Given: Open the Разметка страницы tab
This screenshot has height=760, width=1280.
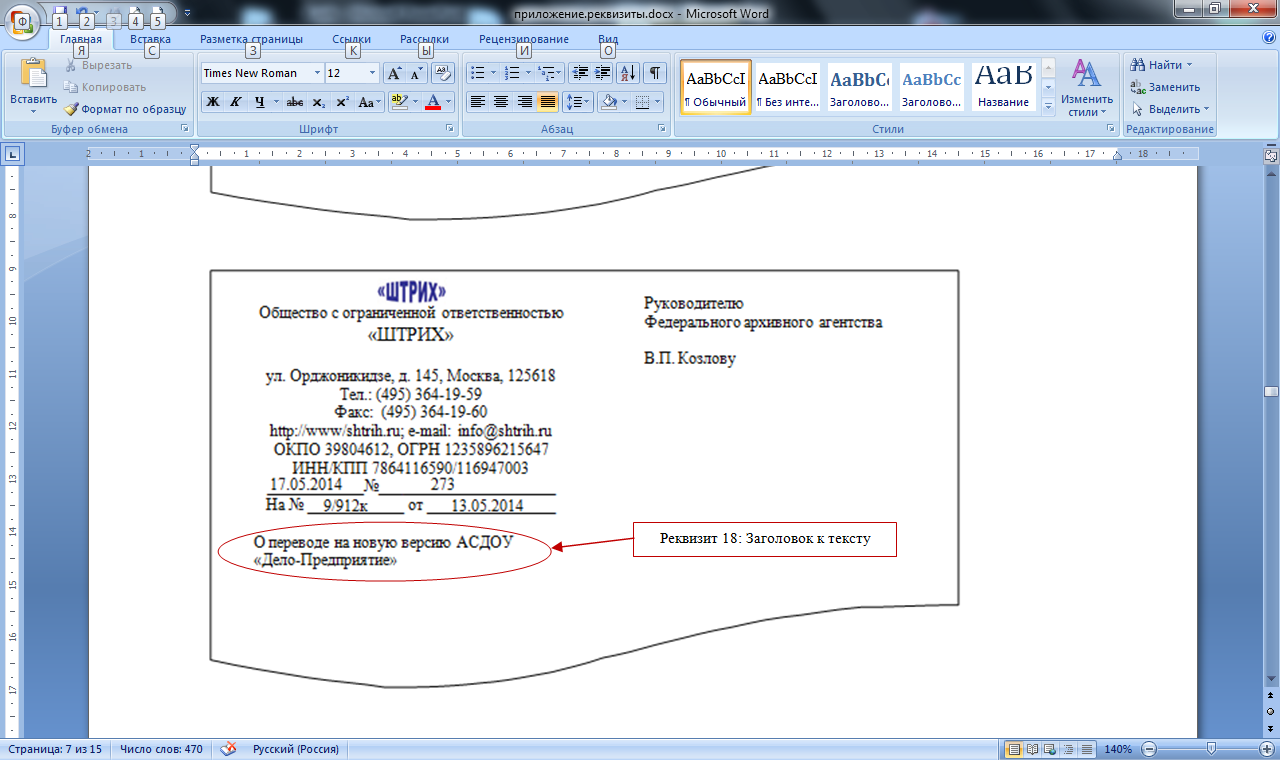Looking at the screenshot, I should [x=251, y=39].
